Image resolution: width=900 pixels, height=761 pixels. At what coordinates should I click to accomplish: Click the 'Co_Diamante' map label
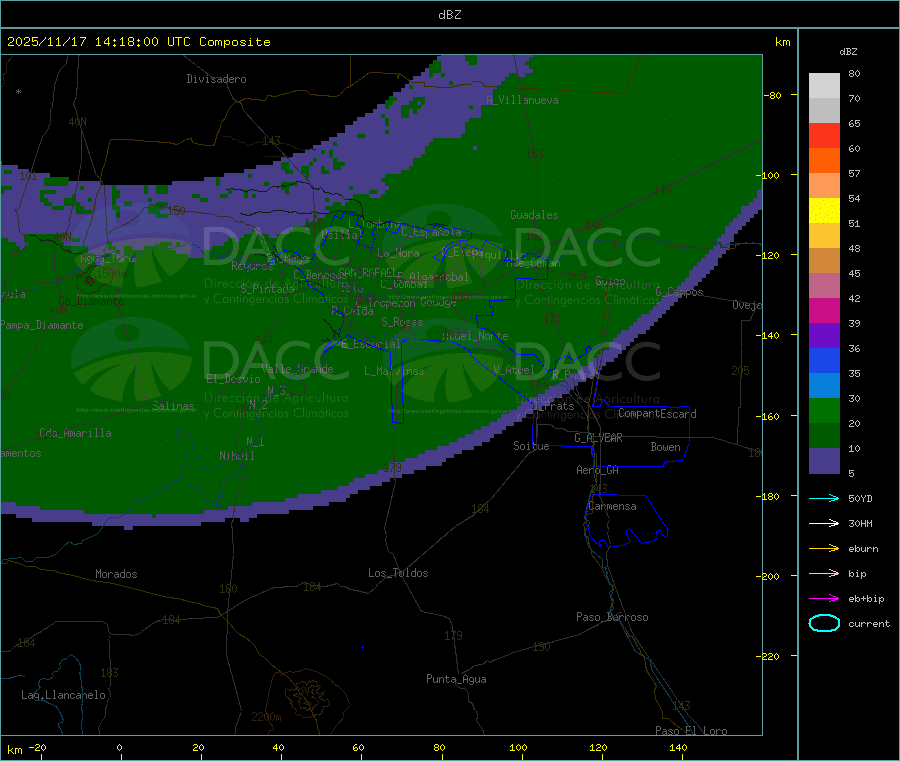pyautogui.click(x=91, y=301)
